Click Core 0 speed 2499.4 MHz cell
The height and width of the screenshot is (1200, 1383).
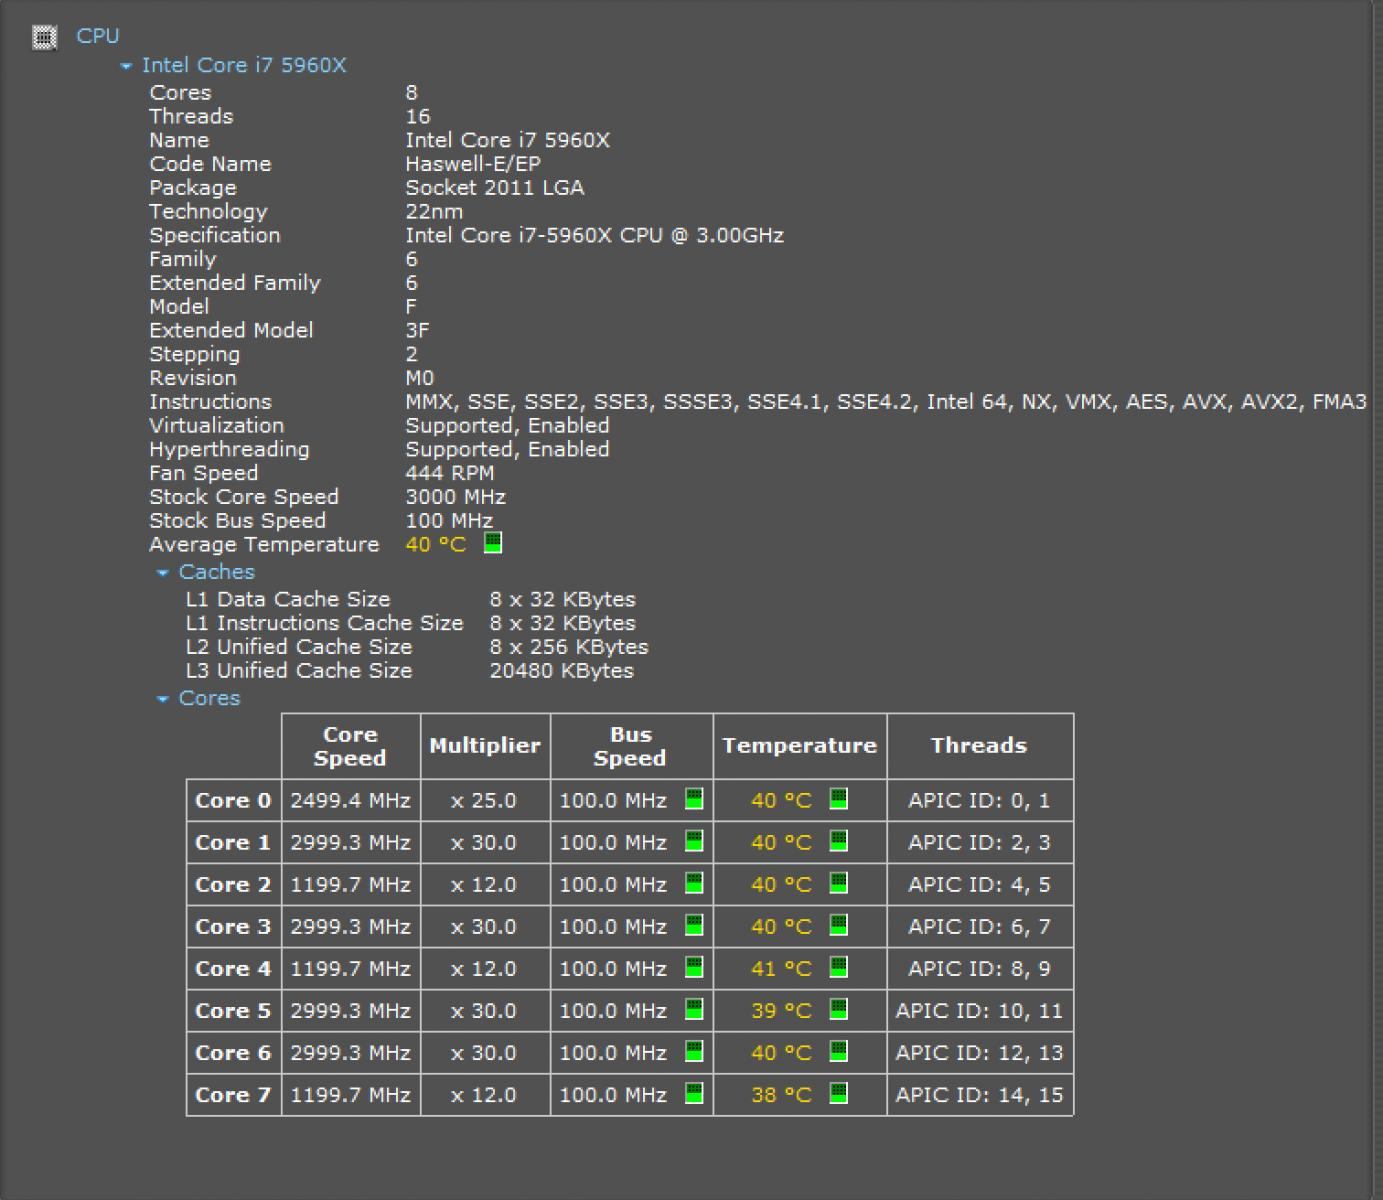tap(350, 801)
